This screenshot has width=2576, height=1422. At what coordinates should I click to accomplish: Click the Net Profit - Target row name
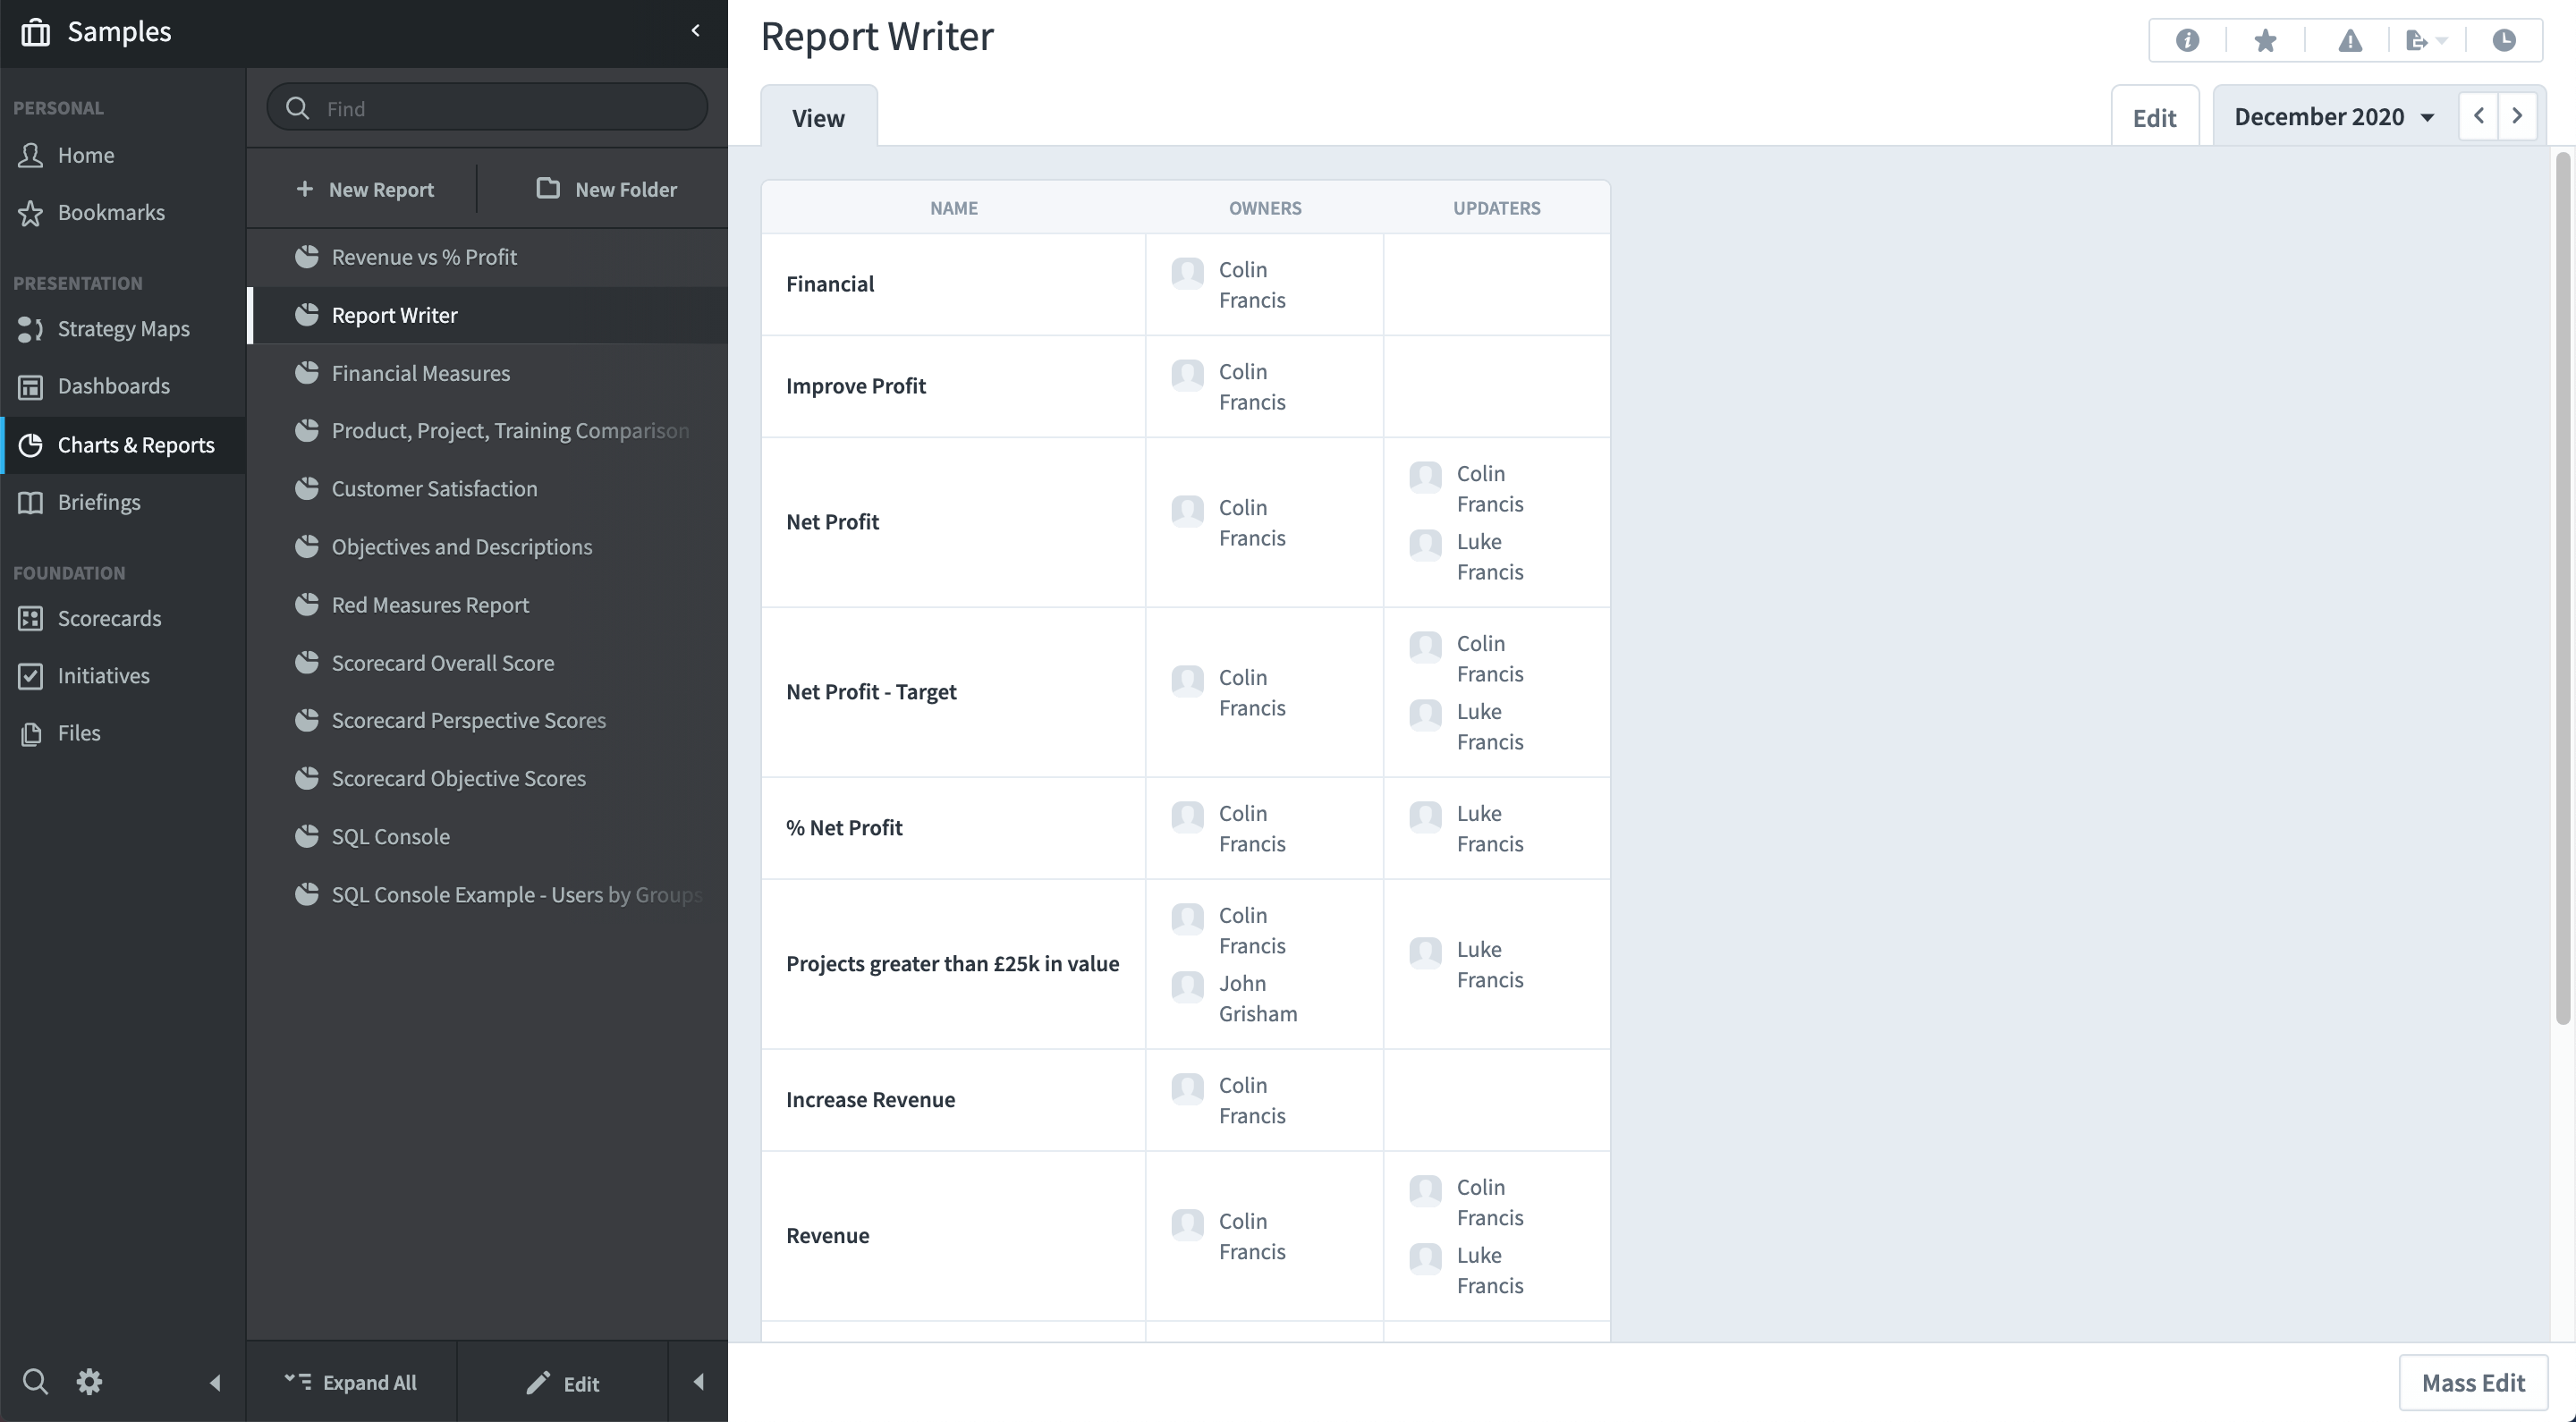870,692
